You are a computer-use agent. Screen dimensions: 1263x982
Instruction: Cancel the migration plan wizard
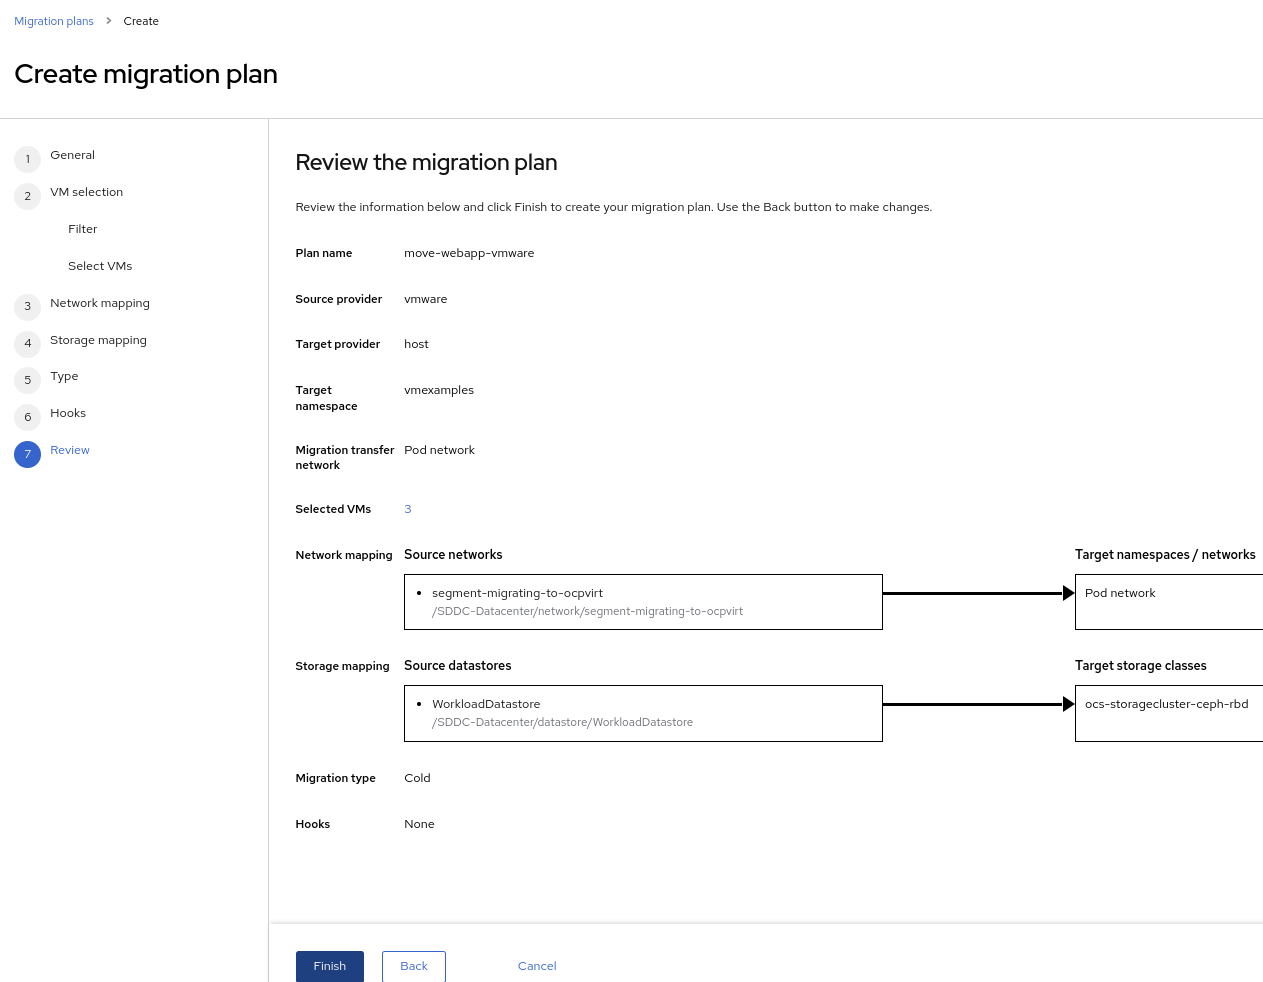537,966
